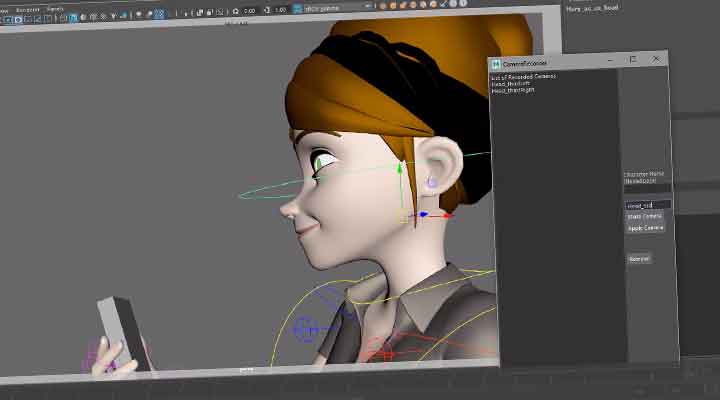Maximize the CameraRecorder window
The image size is (720, 400).
pos(632,60)
